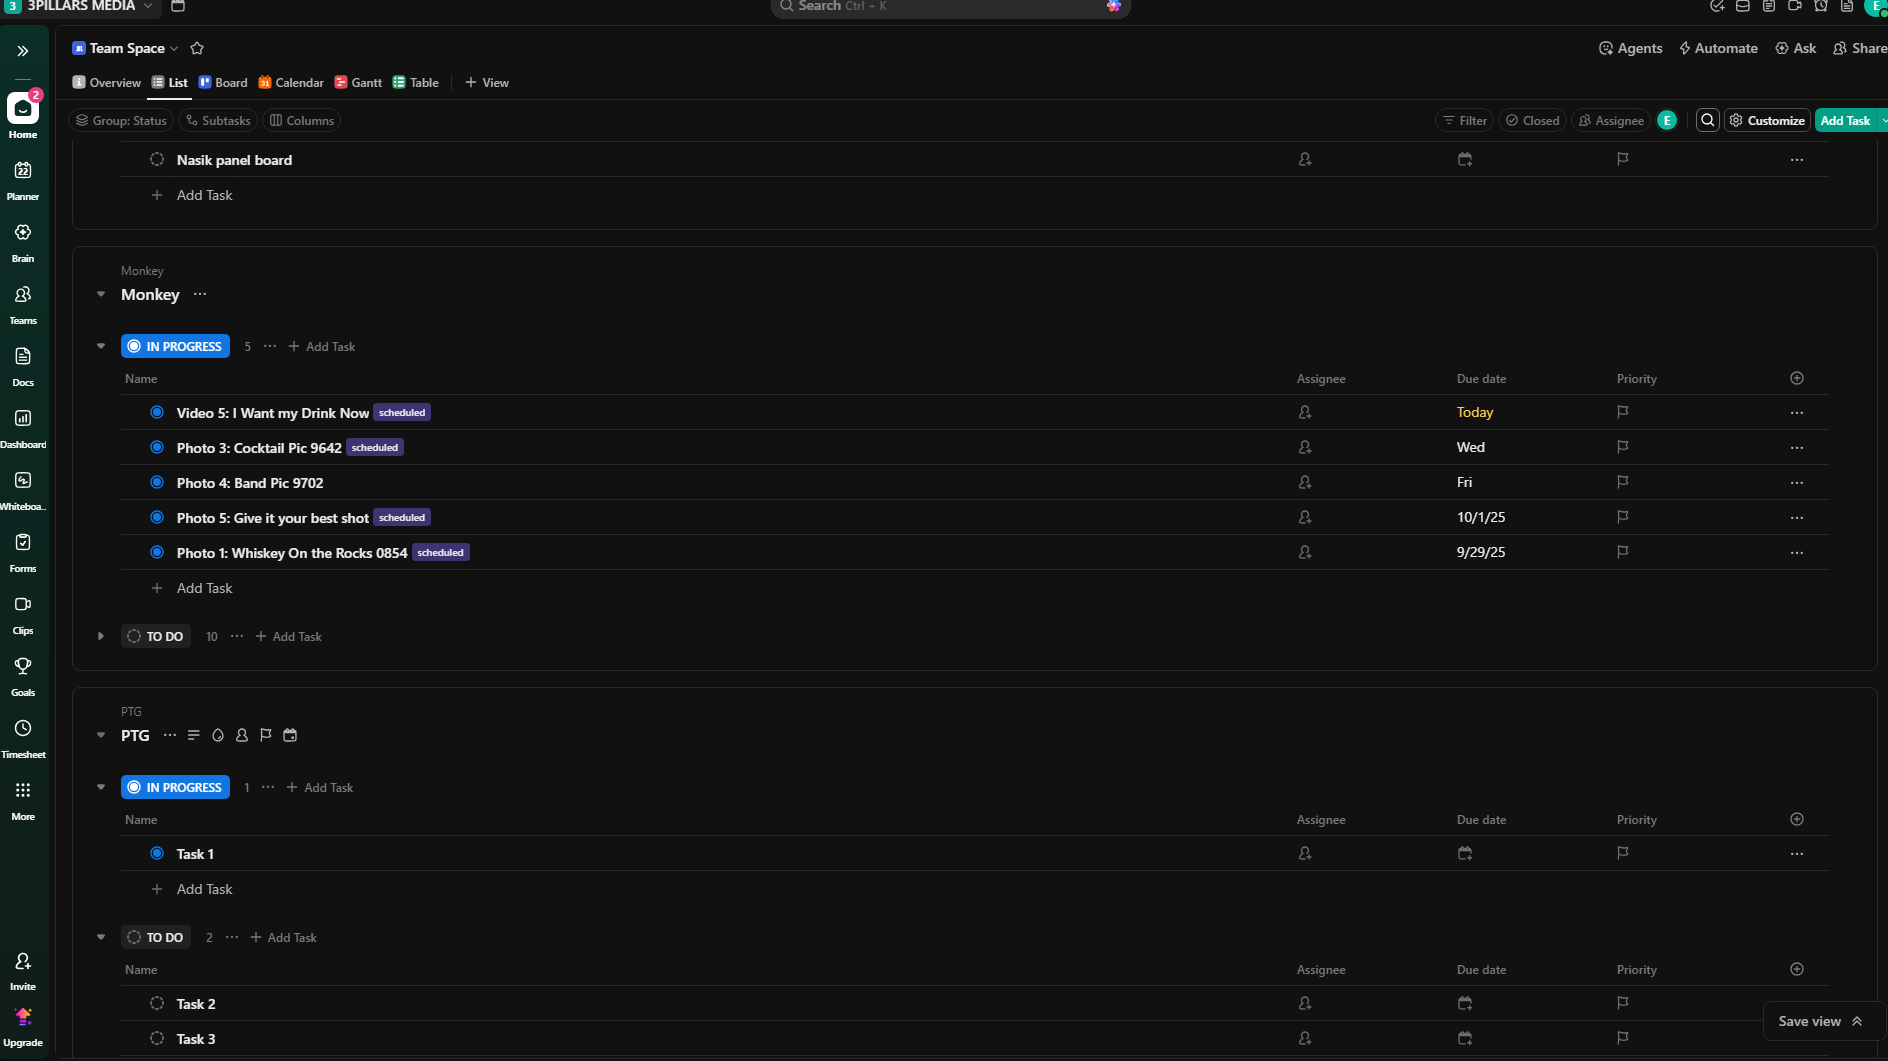1888x1061 pixels.
Task: Click the green Add Task button
Action: 1844,120
